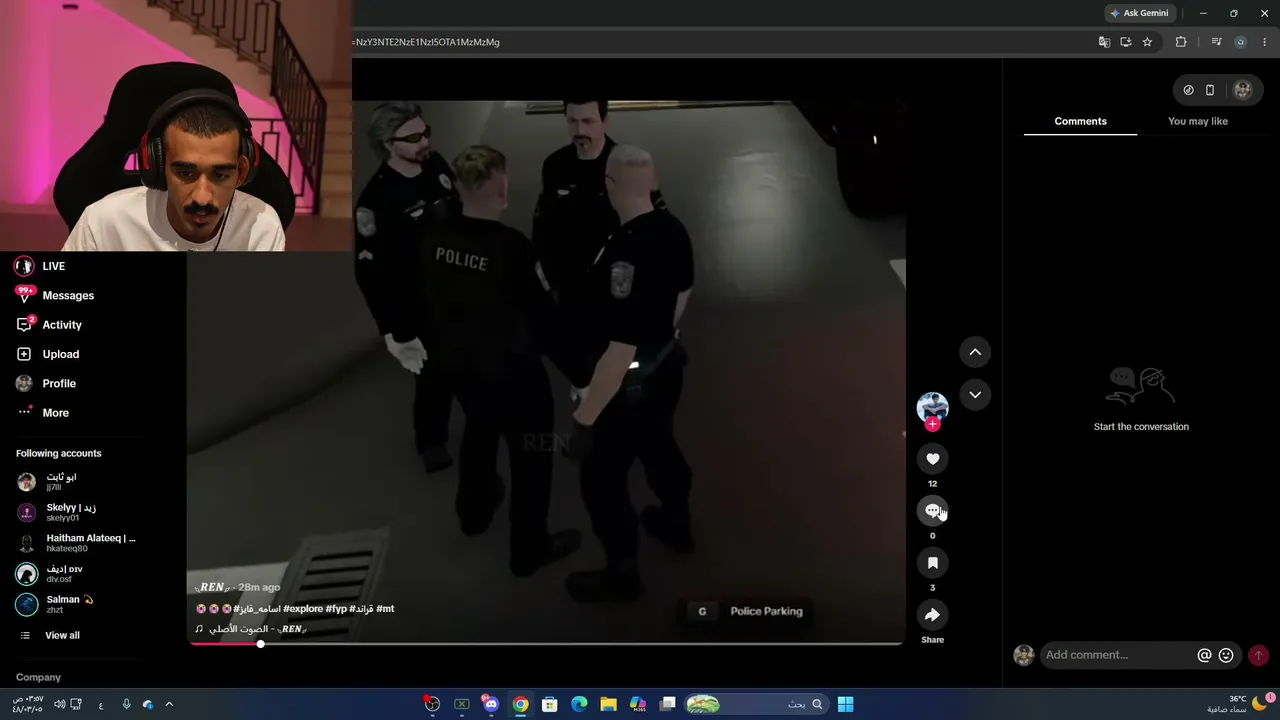The image size is (1280, 720).
Task: Switch to the Comments tab
Action: click(1080, 121)
